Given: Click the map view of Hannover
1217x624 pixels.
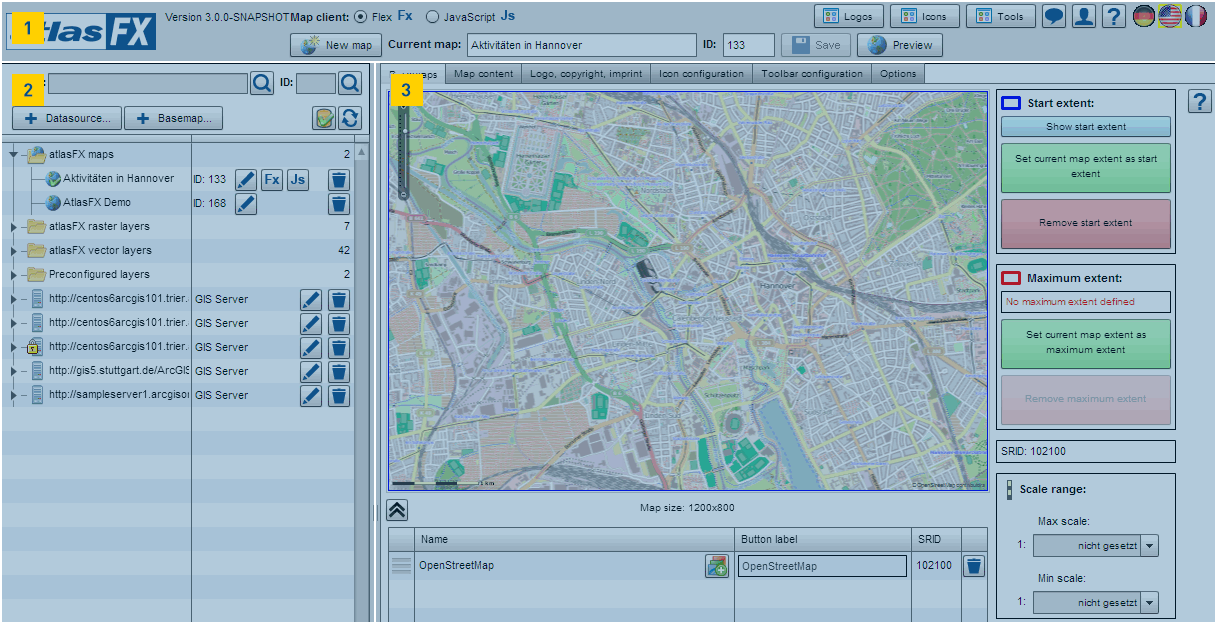Looking at the screenshot, I should [688, 291].
